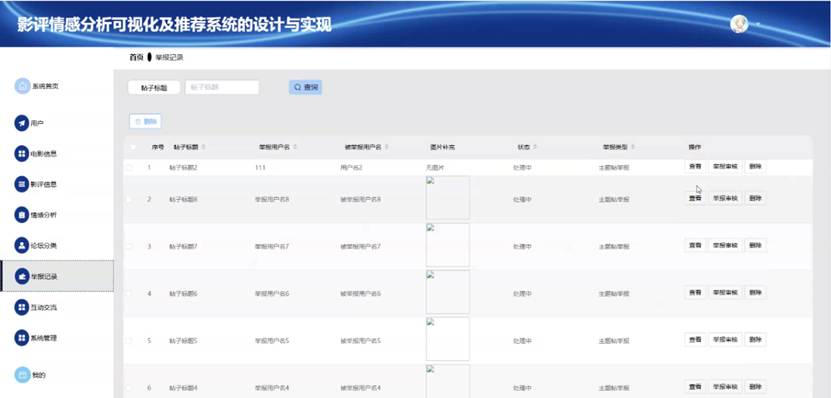Click the batch 删除 button above the table
The height and width of the screenshot is (398, 831).
coord(145,121)
